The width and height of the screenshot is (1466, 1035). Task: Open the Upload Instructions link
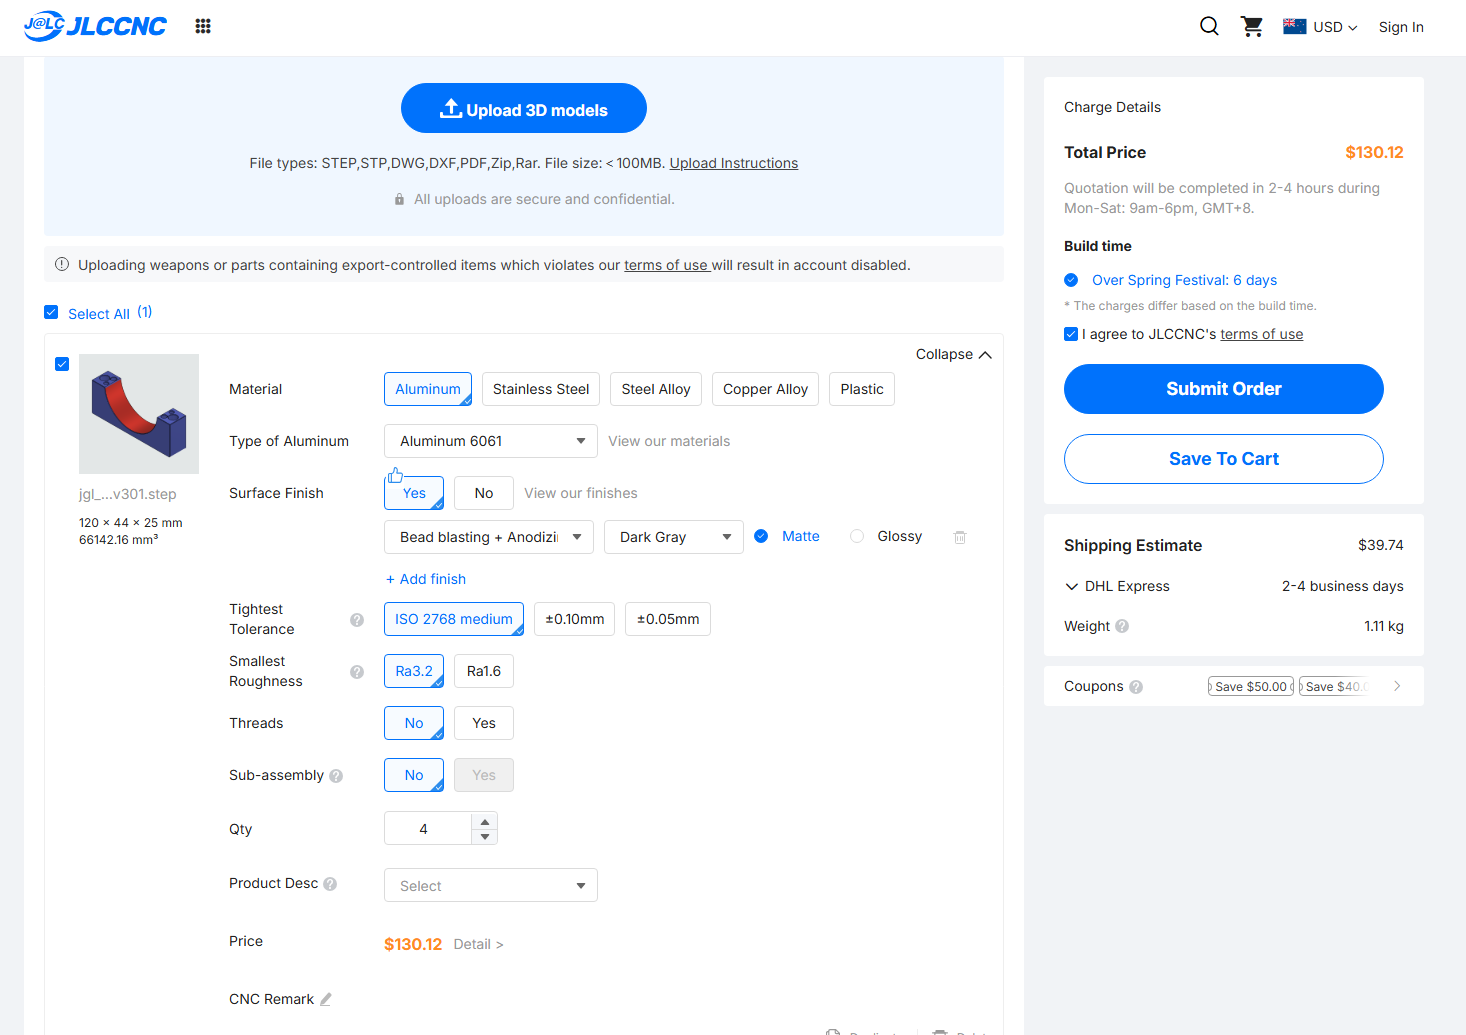coord(733,163)
